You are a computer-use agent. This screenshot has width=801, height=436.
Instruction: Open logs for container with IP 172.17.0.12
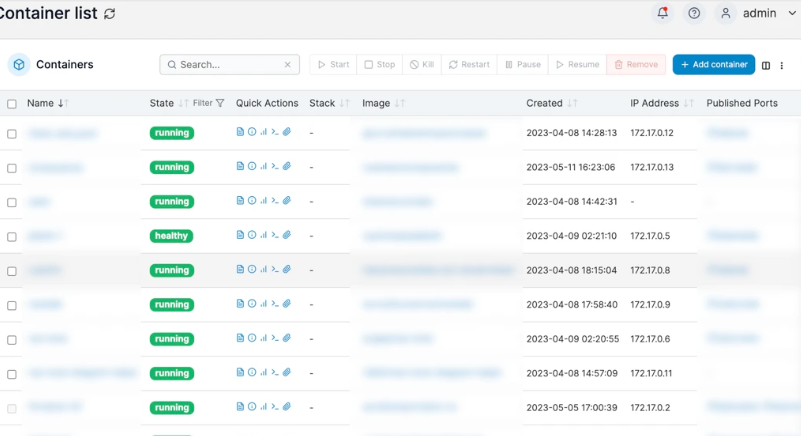click(240, 132)
